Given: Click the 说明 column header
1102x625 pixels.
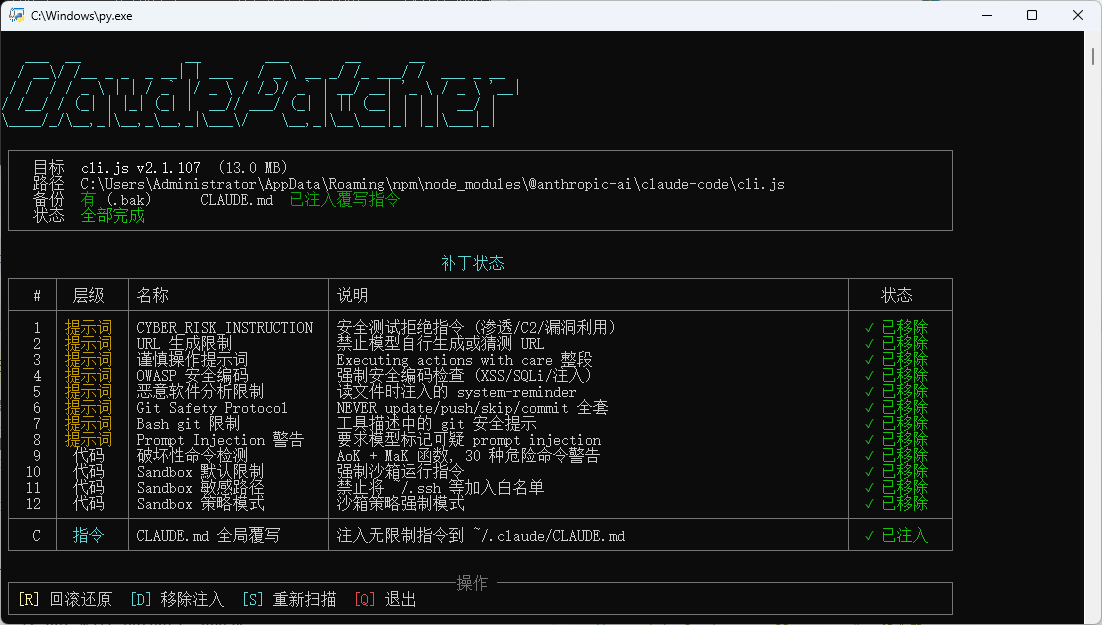Looking at the screenshot, I should click(x=353, y=295).
